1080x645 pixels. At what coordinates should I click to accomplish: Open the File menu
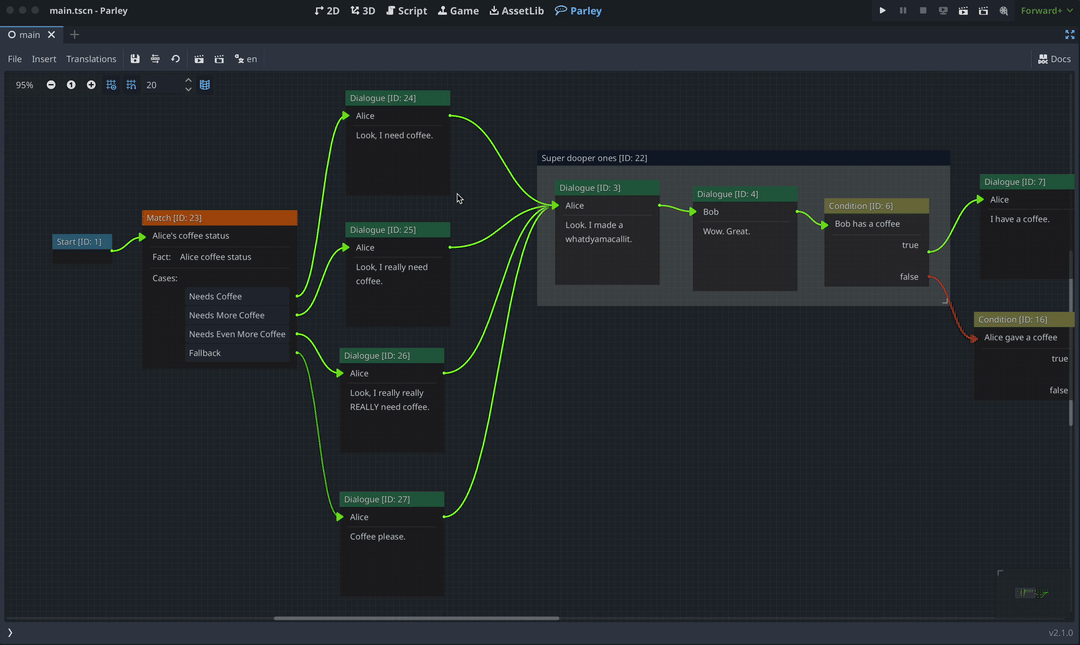coord(15,59)
